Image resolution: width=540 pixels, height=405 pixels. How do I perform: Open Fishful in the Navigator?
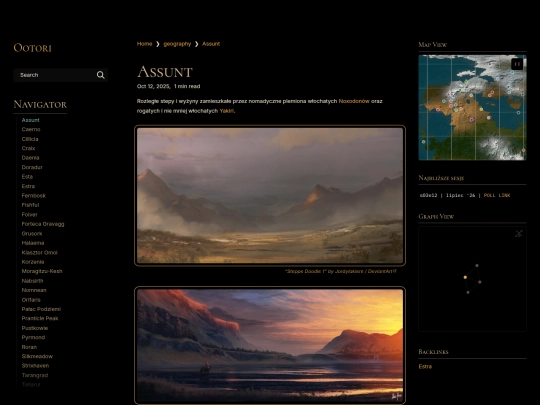coord(30,205)
